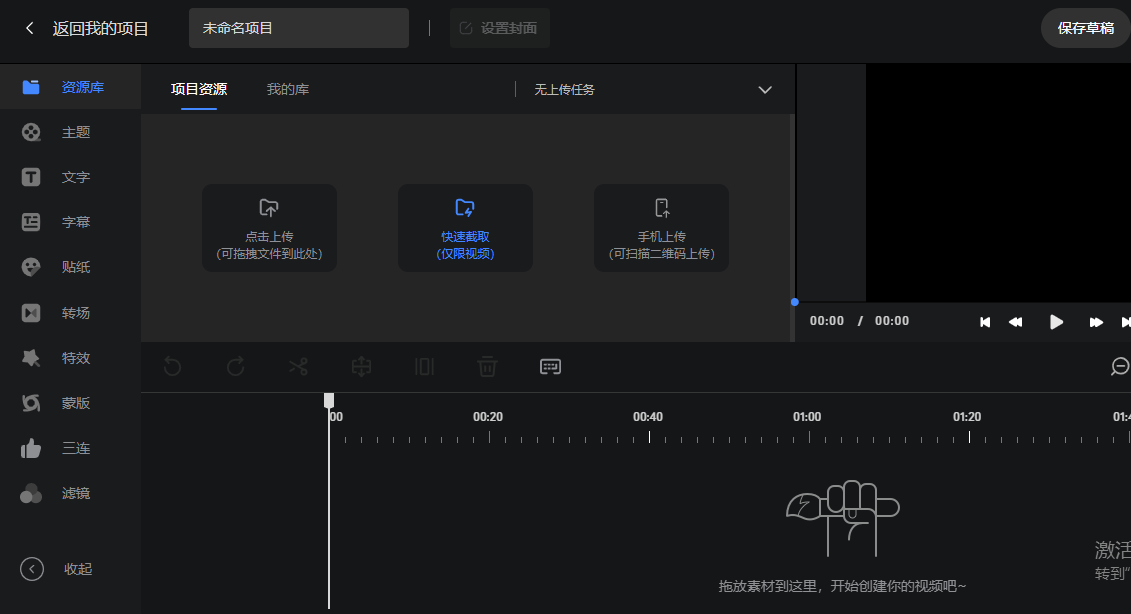The width and height of the screenshot is (1131, 614).
Task: Click the 保存草稿 button
Action: (x=1085, y=28)
